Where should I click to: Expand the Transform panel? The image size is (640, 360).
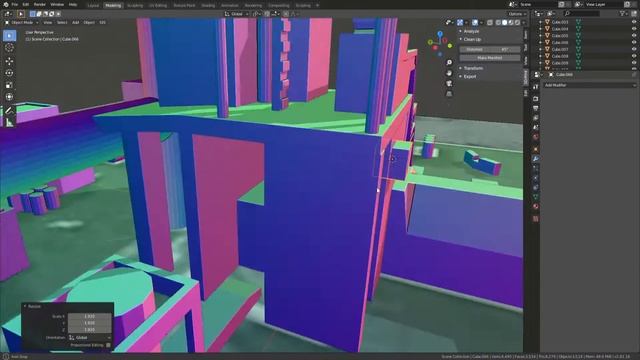click(473, 68)
